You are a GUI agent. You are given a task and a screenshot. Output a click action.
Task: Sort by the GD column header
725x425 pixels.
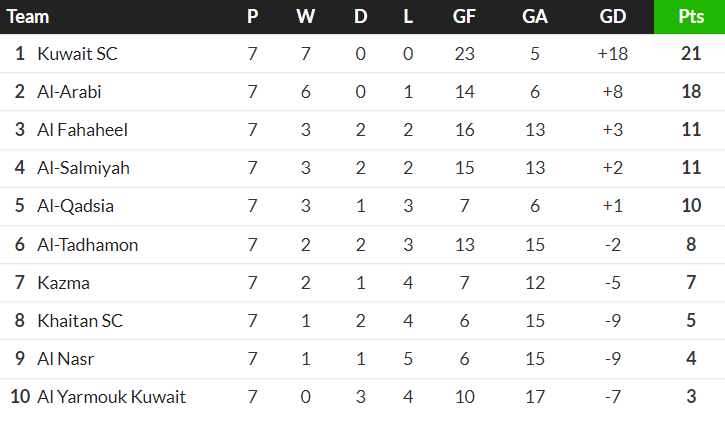612,17
